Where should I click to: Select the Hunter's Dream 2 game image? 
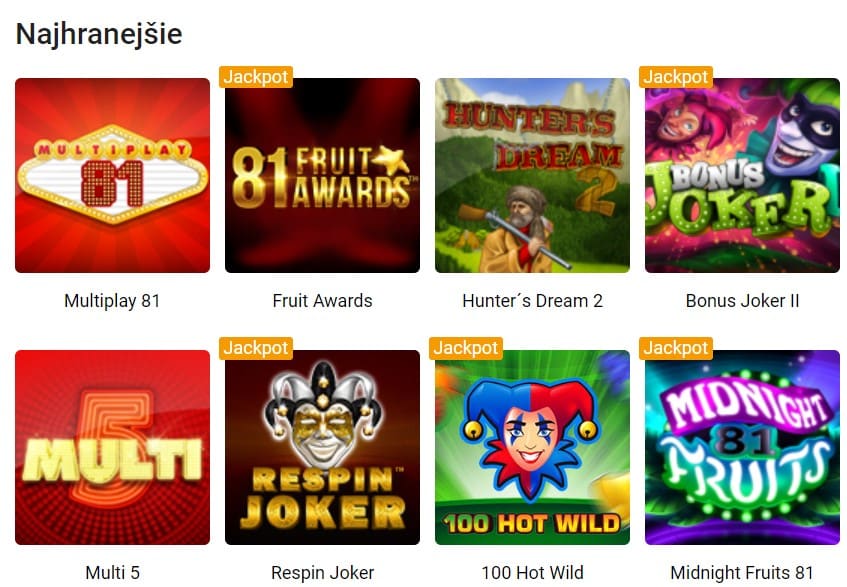[x=532, y=176]
